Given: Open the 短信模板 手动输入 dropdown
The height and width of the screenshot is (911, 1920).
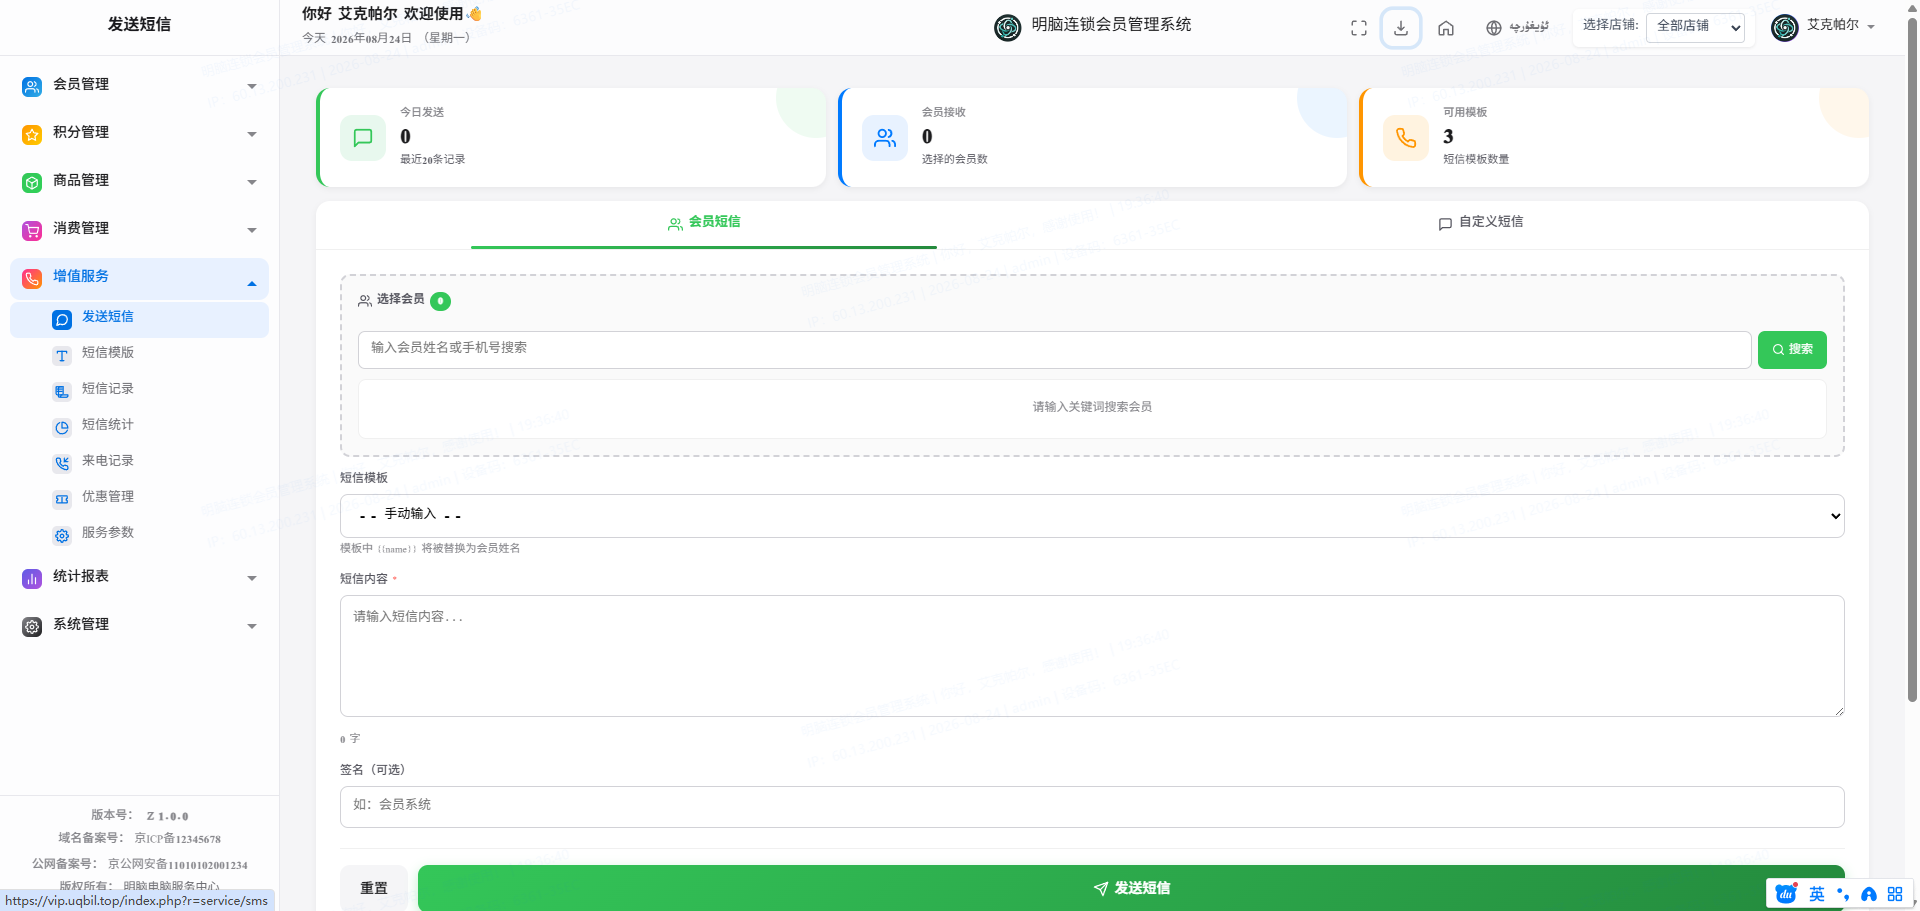Looking at the screenshot, I should click(x=1092, y=516).
